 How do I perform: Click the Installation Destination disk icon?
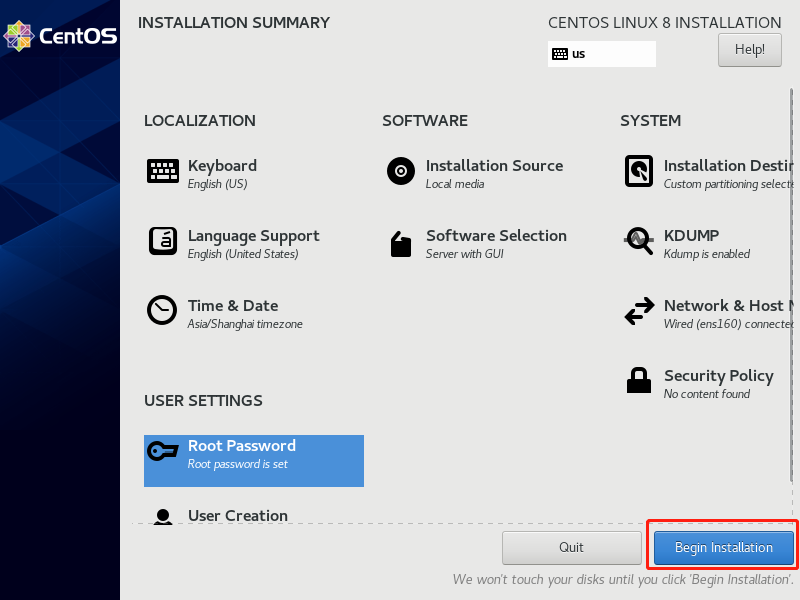tap(639, 171)
